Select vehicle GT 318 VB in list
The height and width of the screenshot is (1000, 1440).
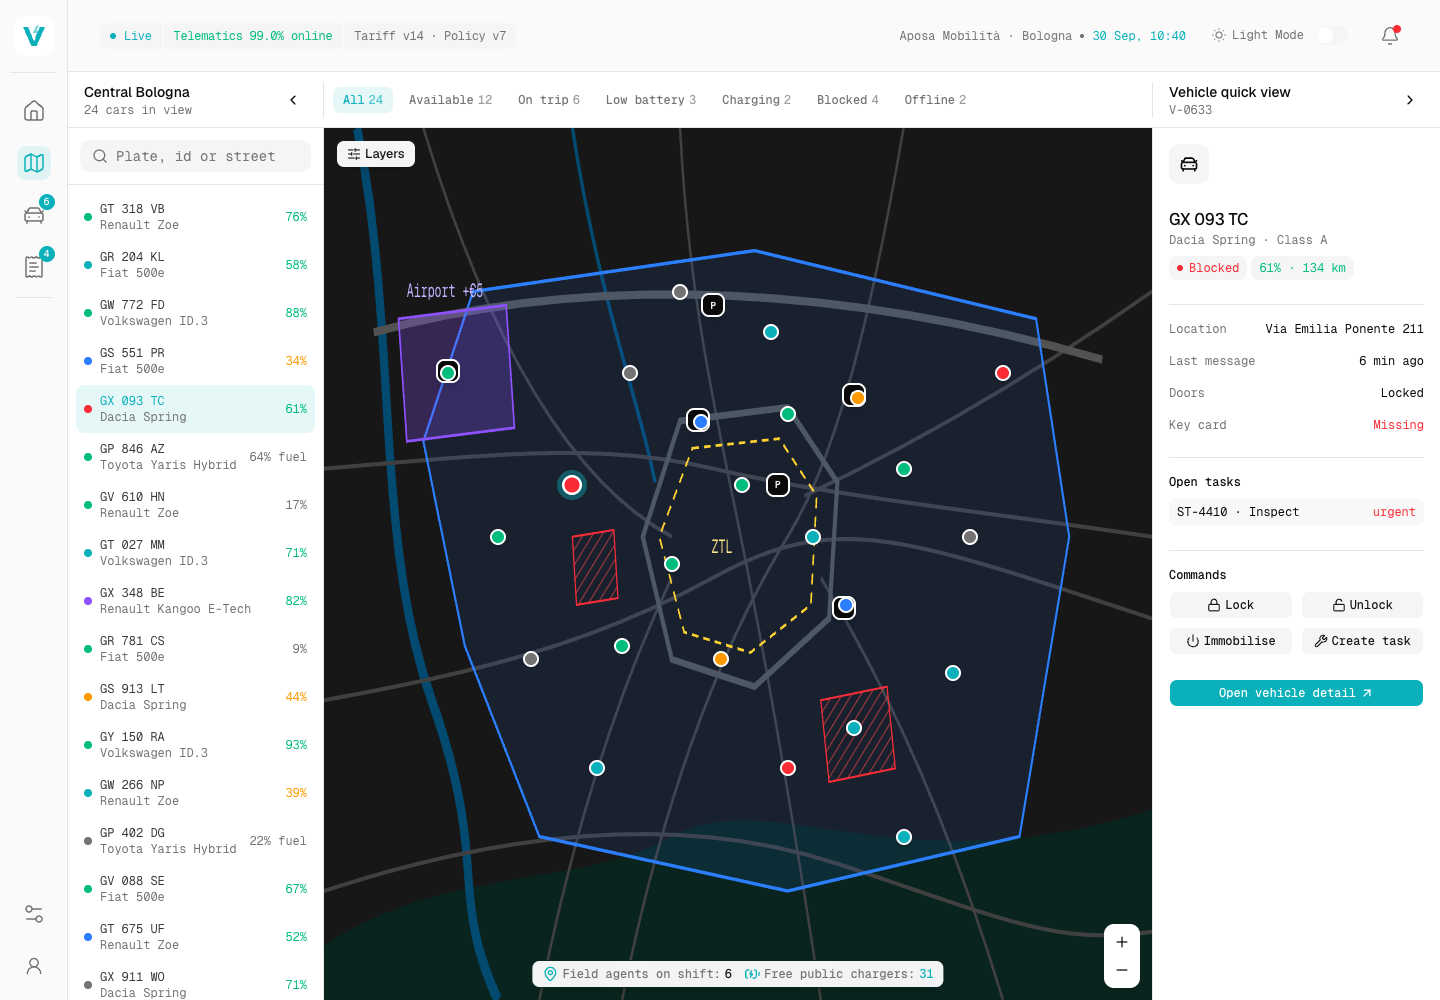pyautogui.click(x=196, y=217)
